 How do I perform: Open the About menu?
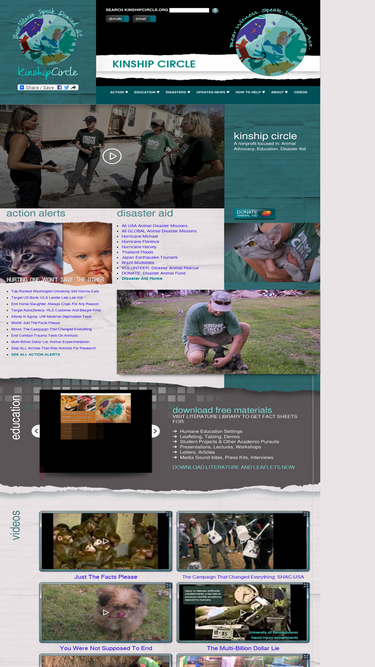click(x=279, y=92)
